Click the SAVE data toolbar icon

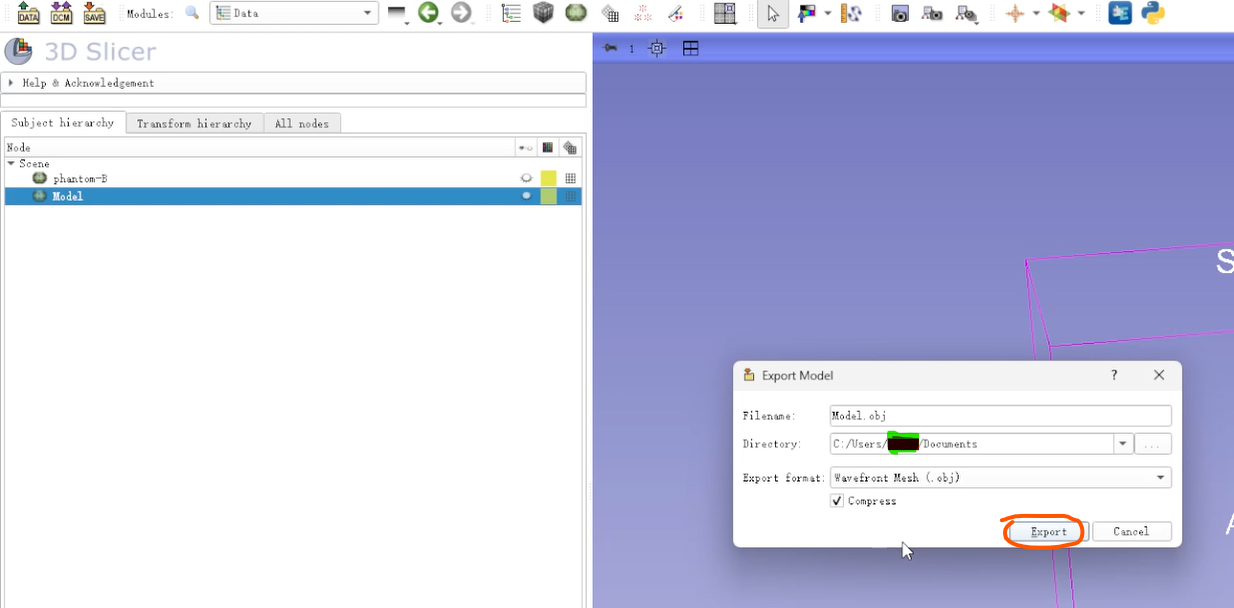94,13
